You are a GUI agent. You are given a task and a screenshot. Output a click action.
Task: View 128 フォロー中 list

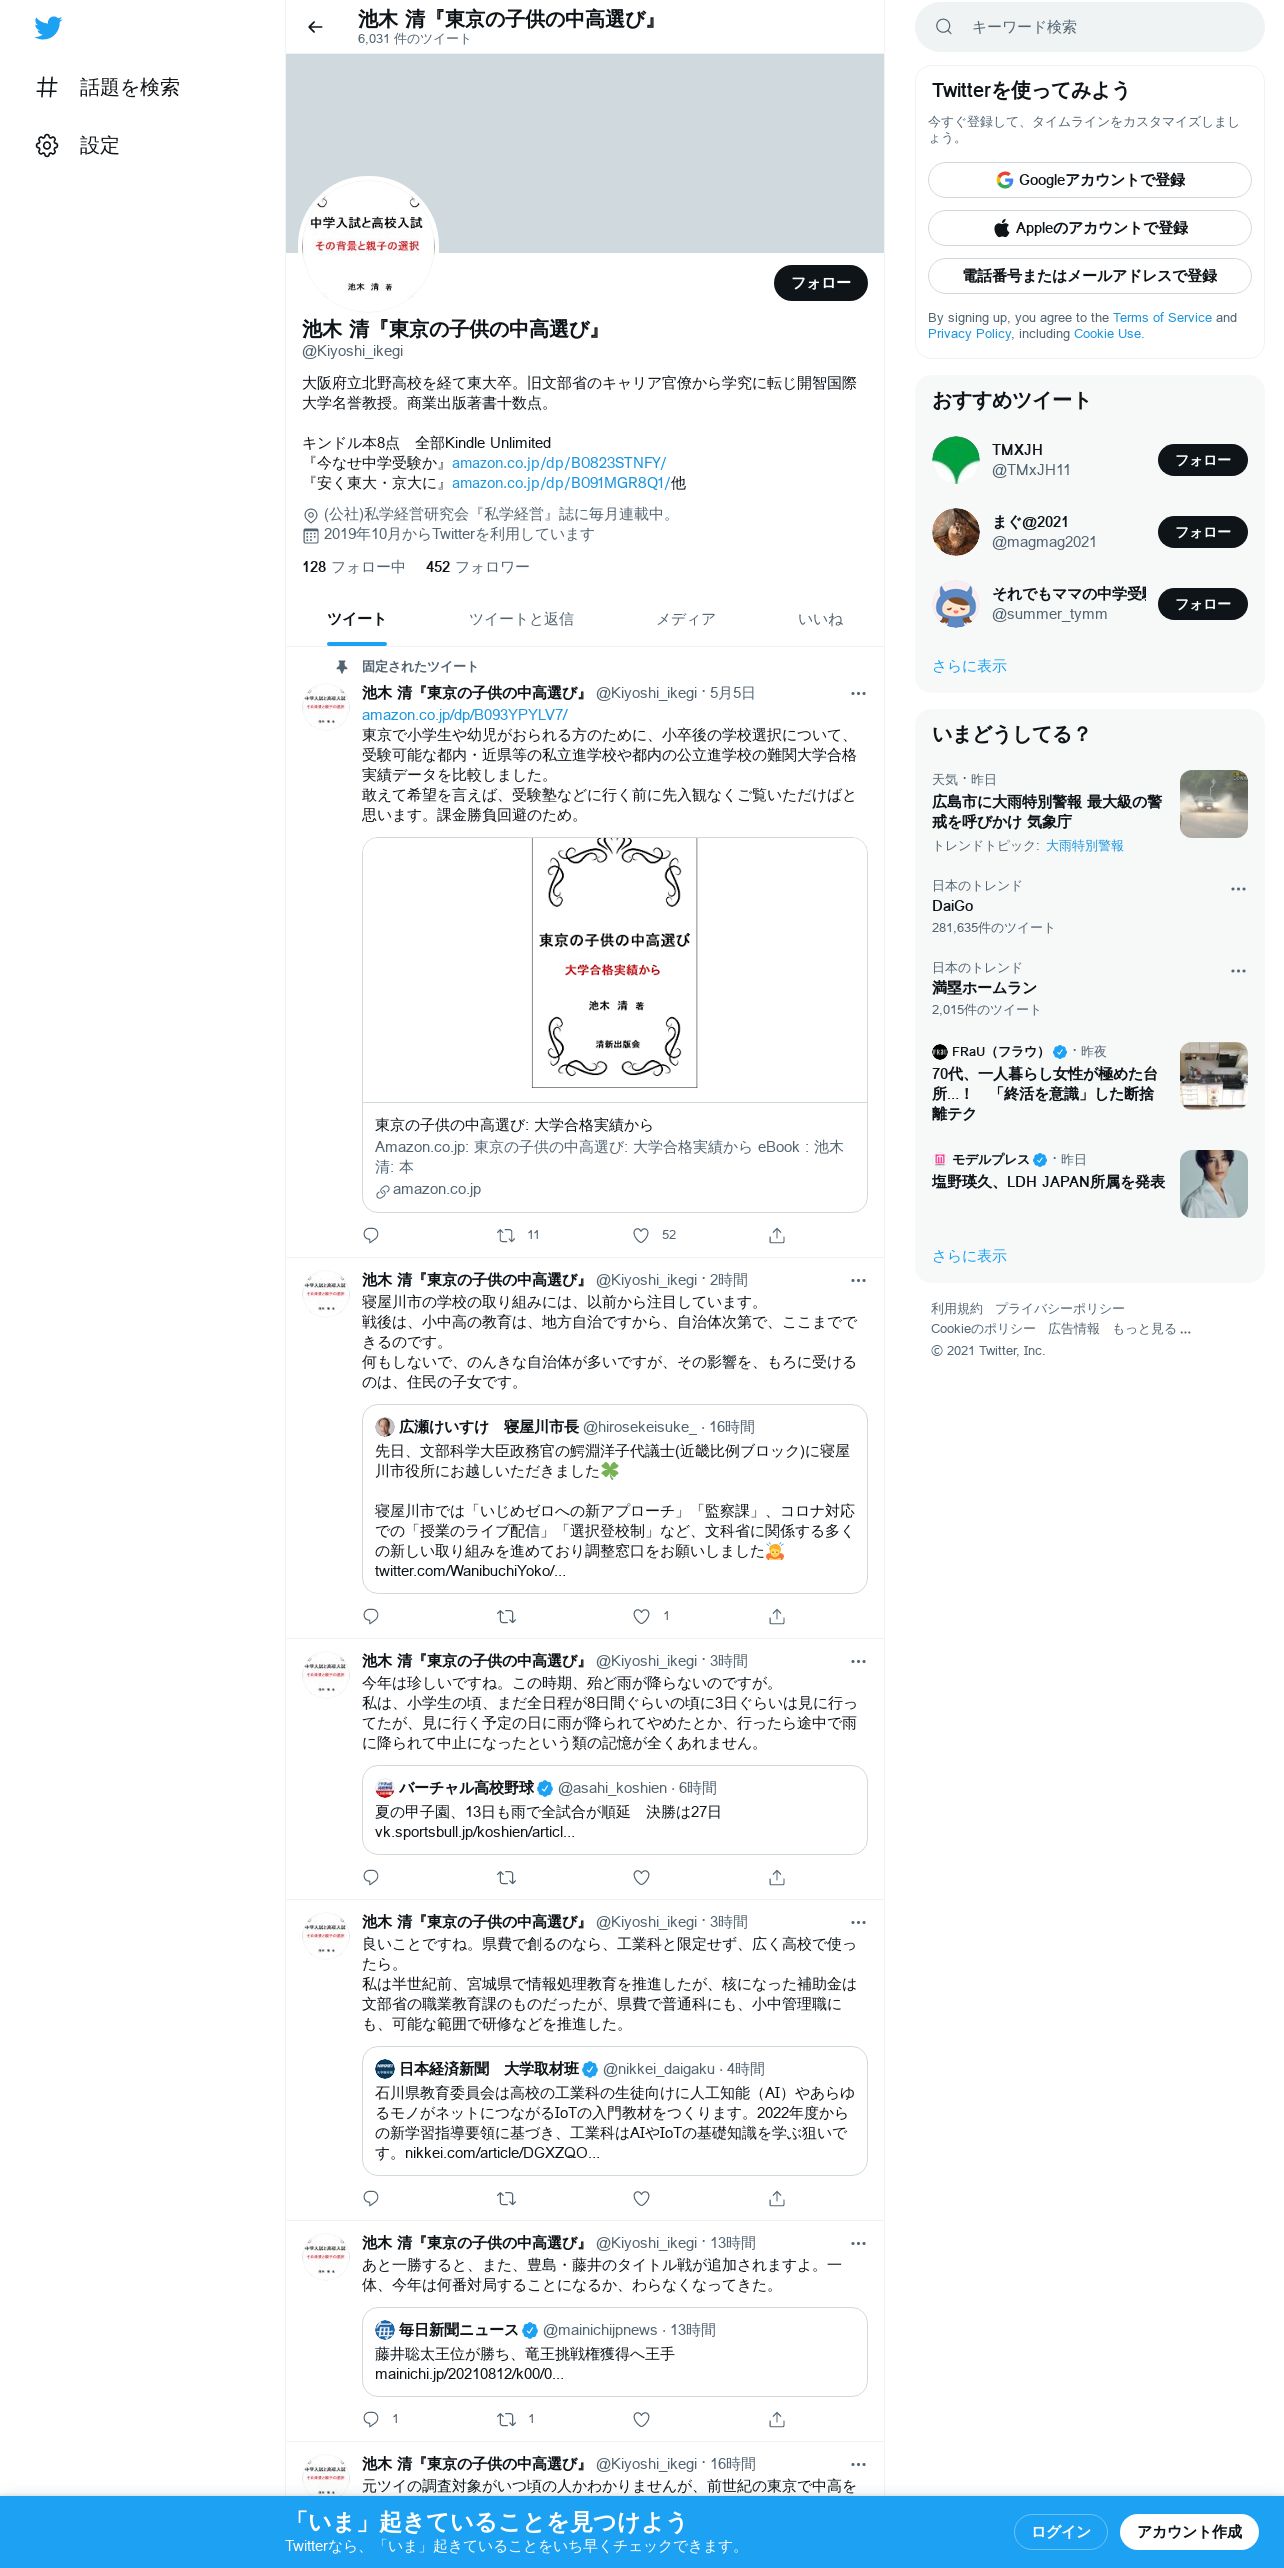(353, 567)
